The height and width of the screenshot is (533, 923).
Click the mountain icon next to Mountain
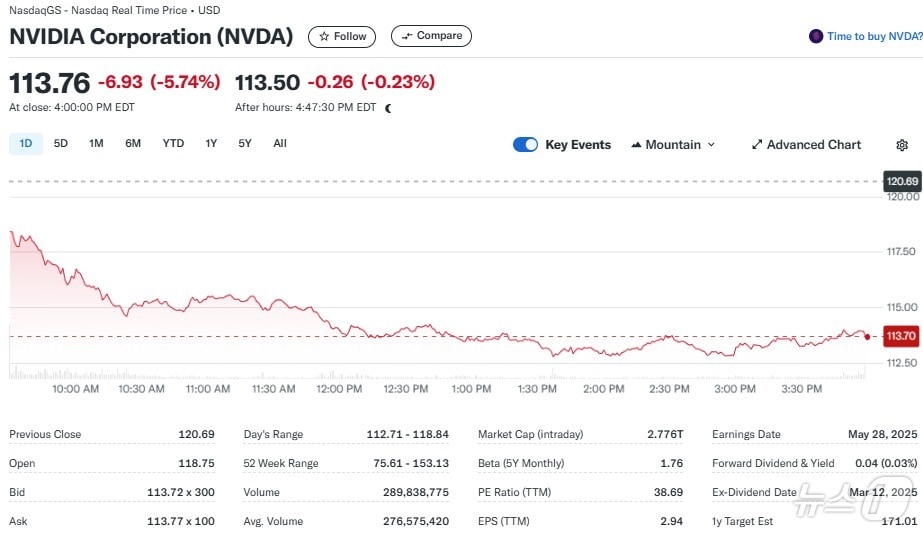pyautogui.click(x=636, y=145)
